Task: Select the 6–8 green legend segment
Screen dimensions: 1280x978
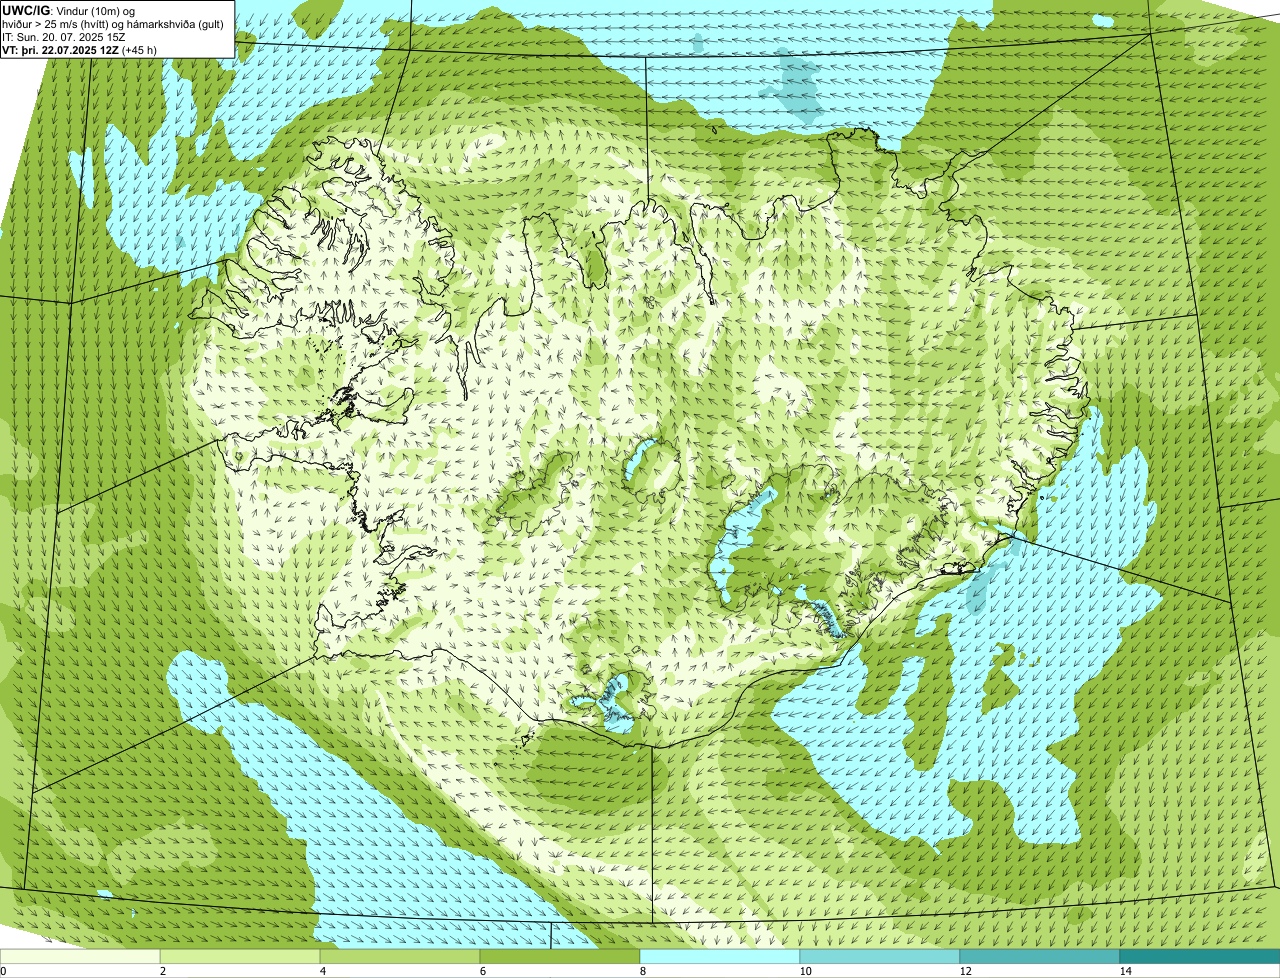Action: [560, 956]
